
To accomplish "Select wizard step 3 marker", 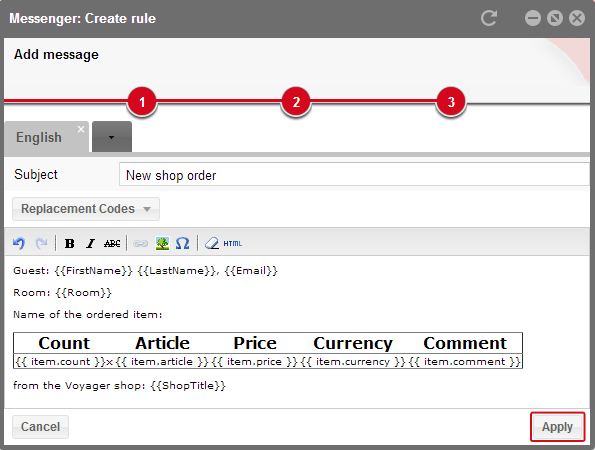I will click(451, 102).
